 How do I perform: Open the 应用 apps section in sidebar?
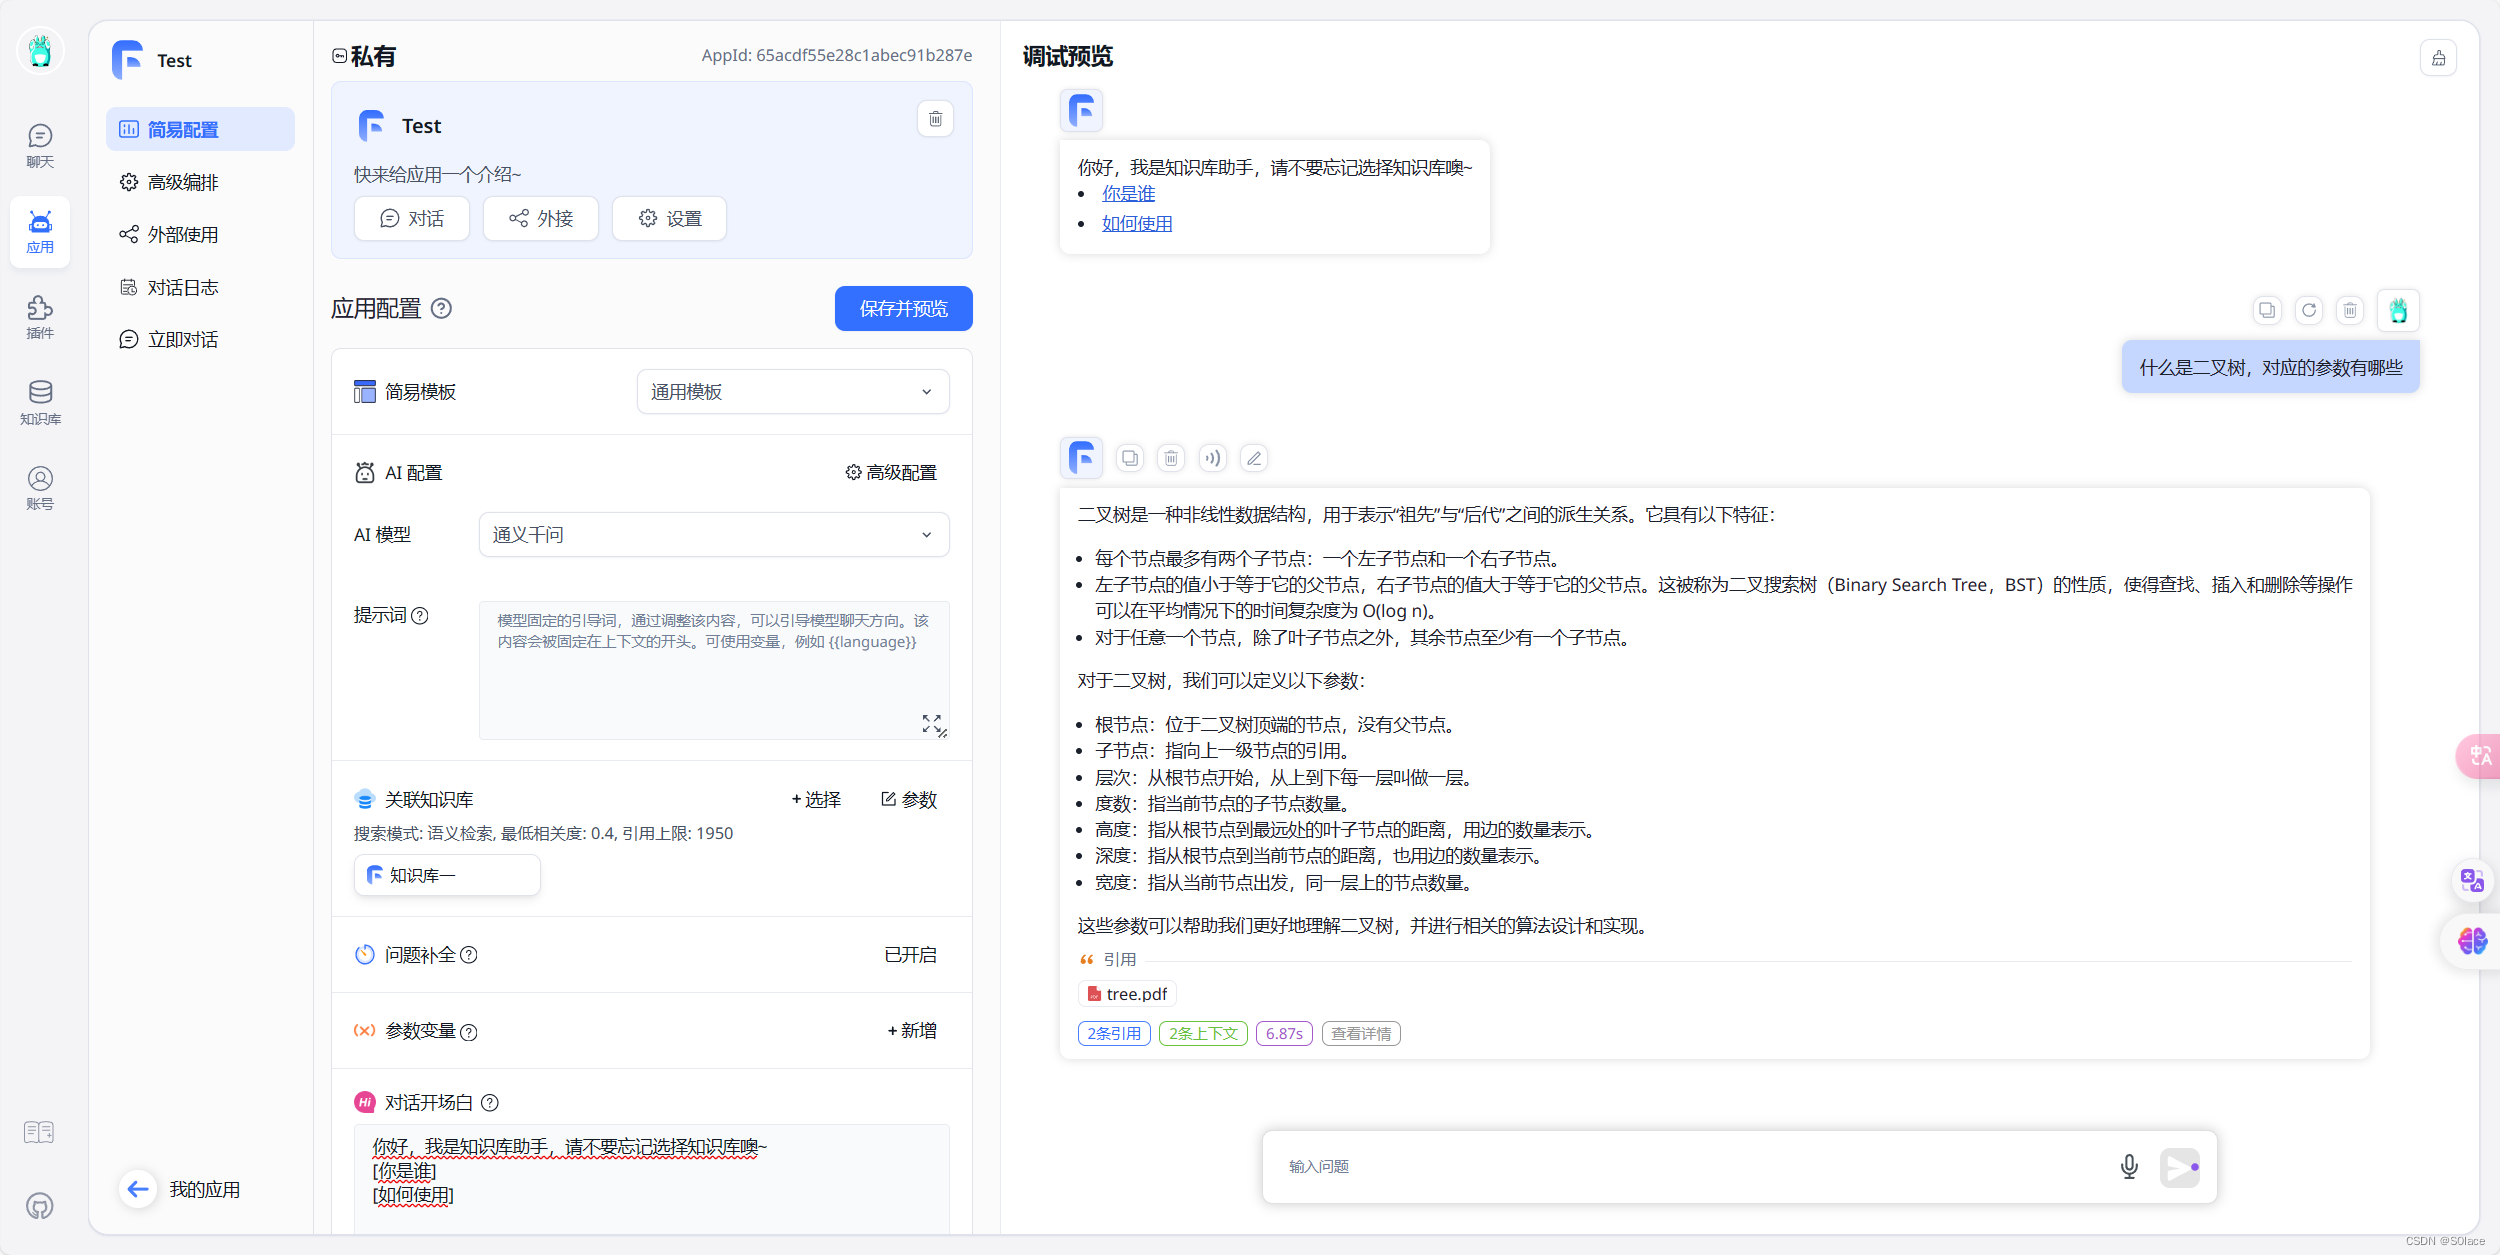click(40, 232)
